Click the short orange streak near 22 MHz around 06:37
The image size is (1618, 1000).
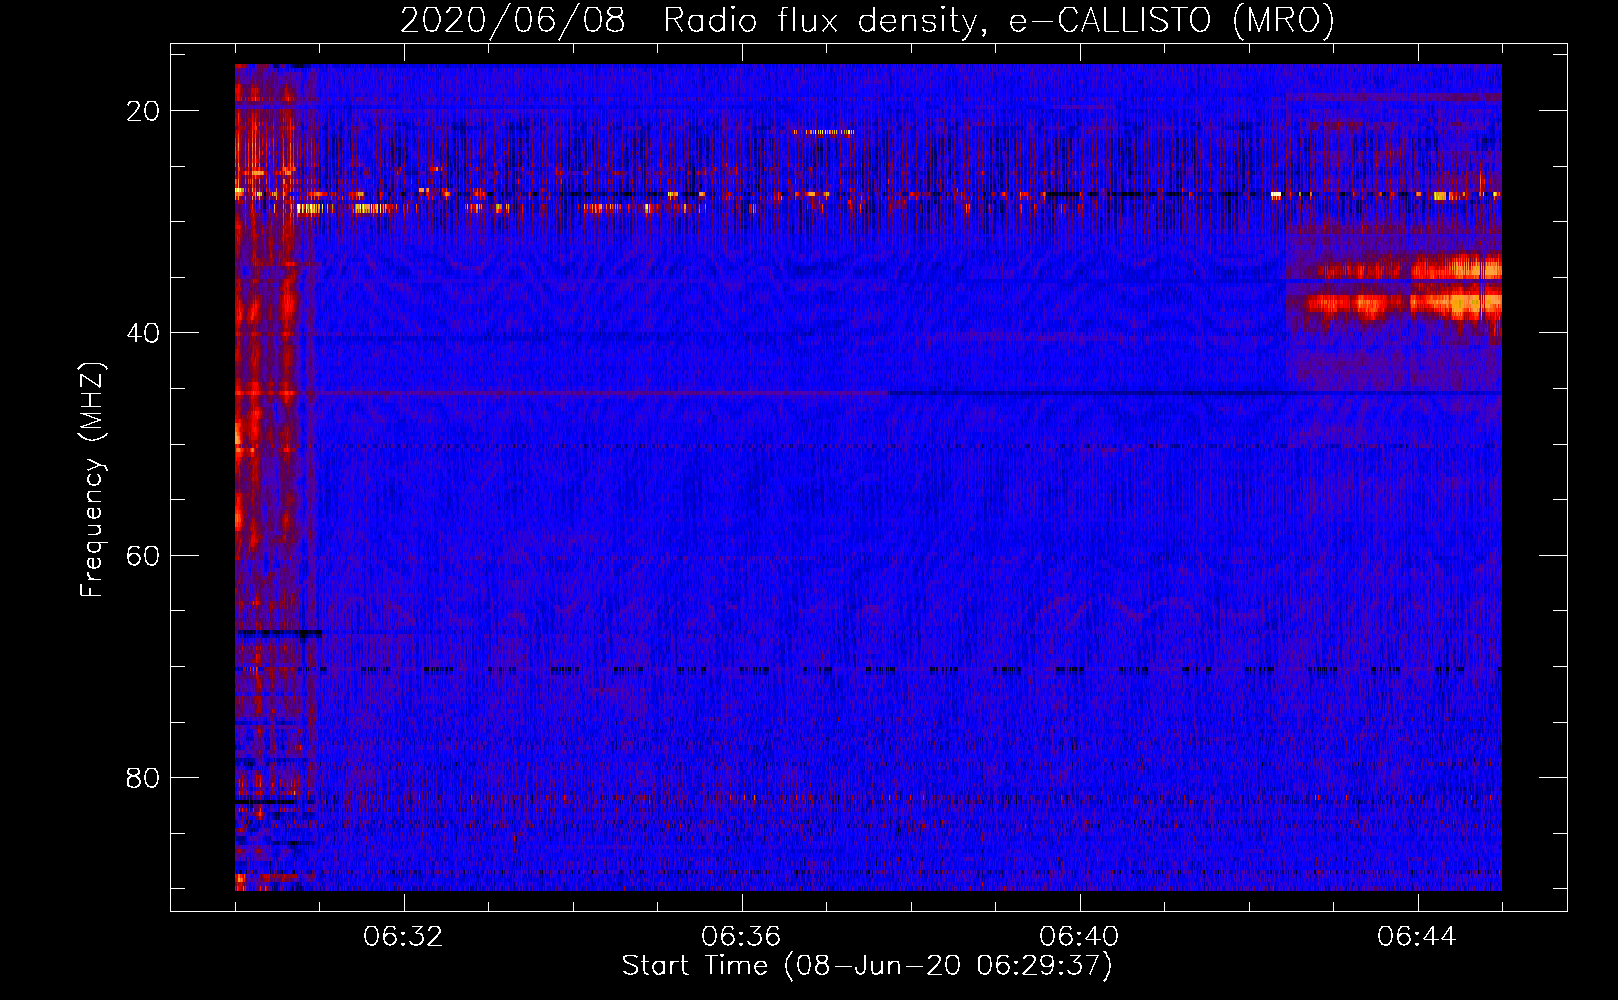tap(824, 132)
